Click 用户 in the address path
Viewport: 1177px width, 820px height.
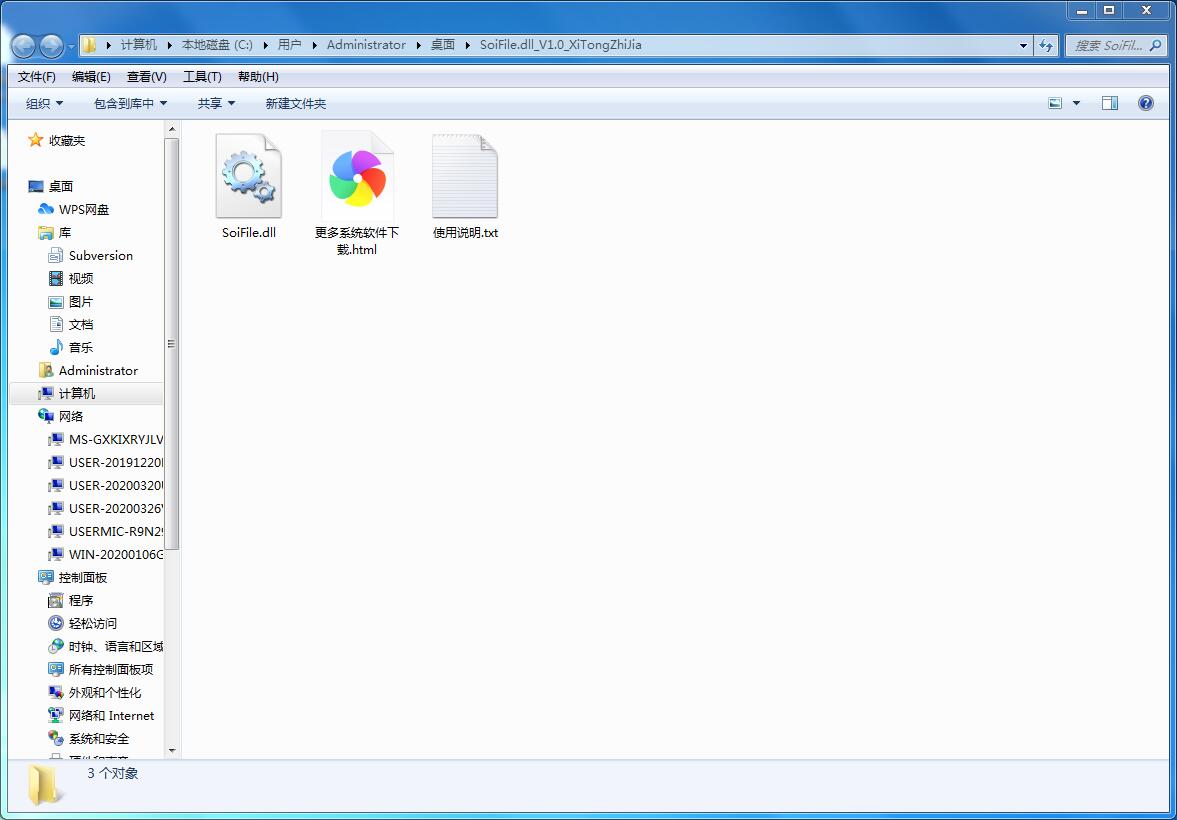pos(289,45)
